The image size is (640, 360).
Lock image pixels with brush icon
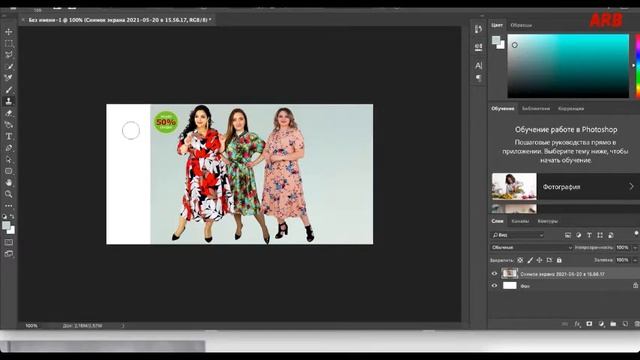[530, 260]
